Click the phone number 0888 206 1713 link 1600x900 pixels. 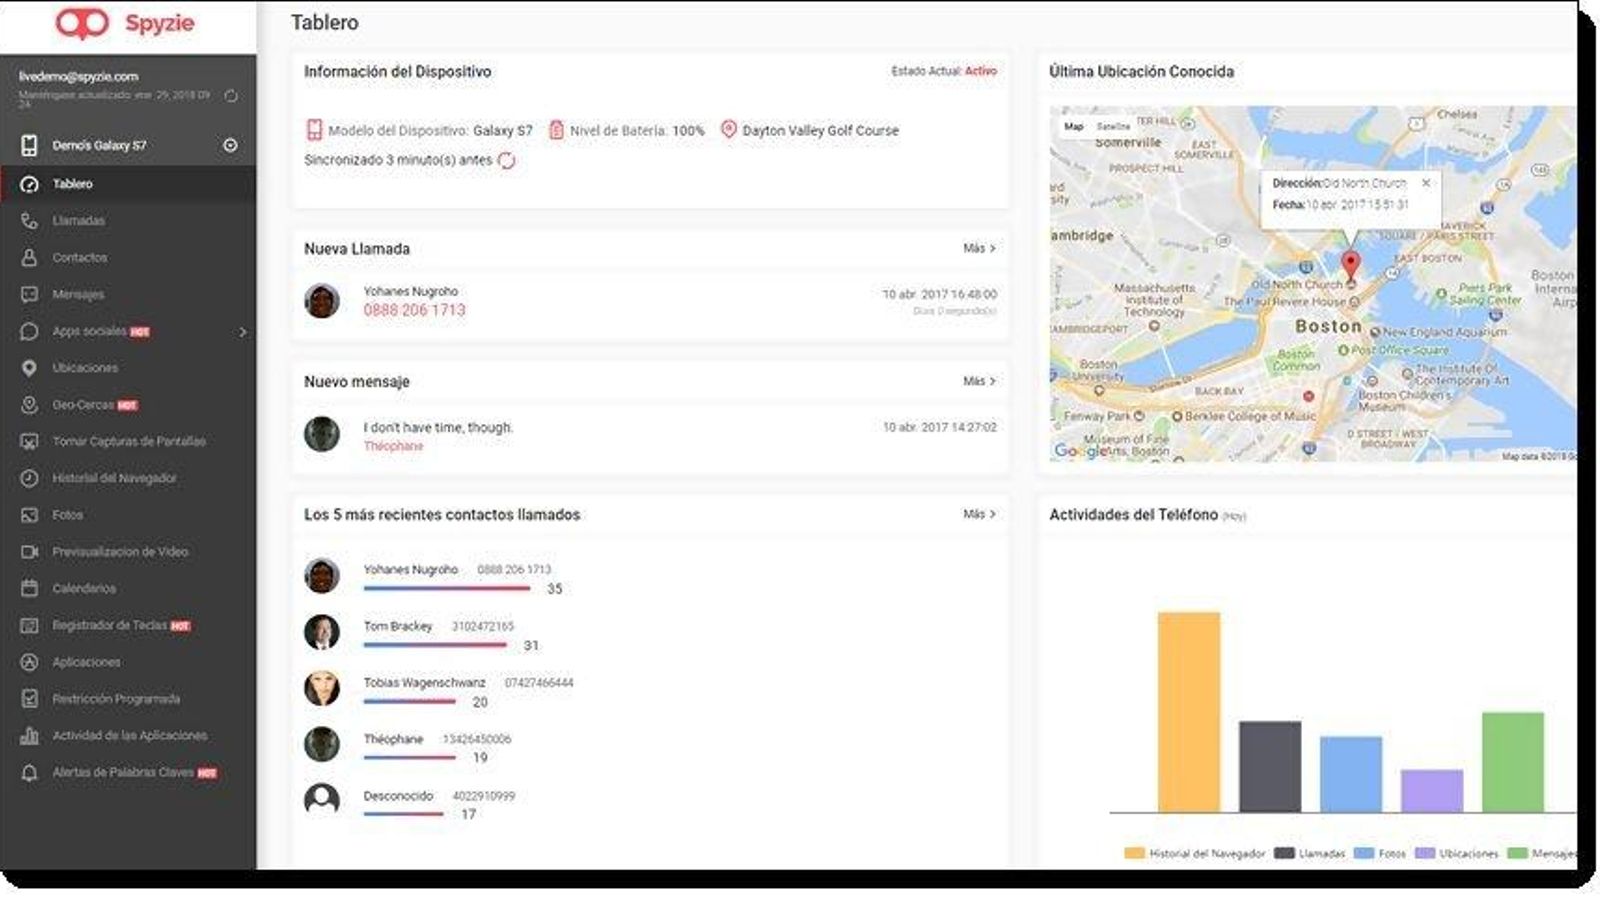(414, 310)
